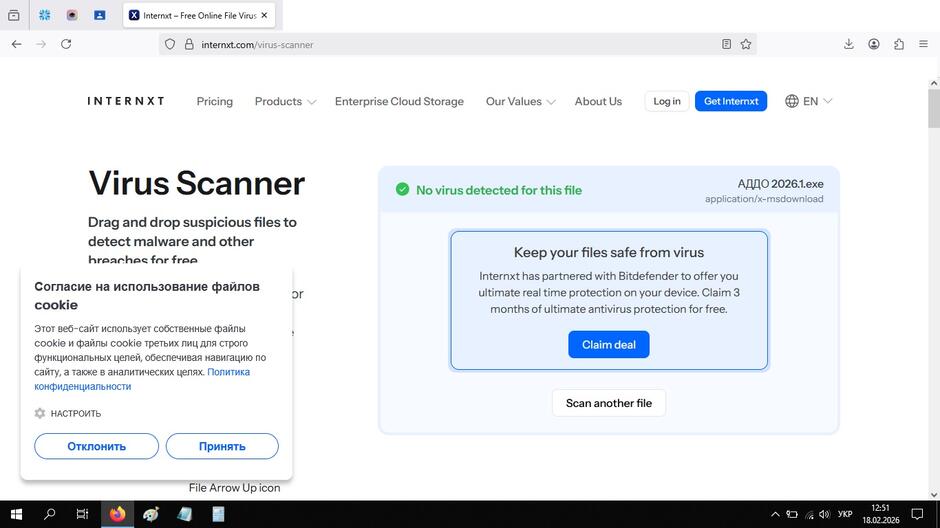
Task: Click the scrollbar up arrow
Action: (x=933, y=83)
